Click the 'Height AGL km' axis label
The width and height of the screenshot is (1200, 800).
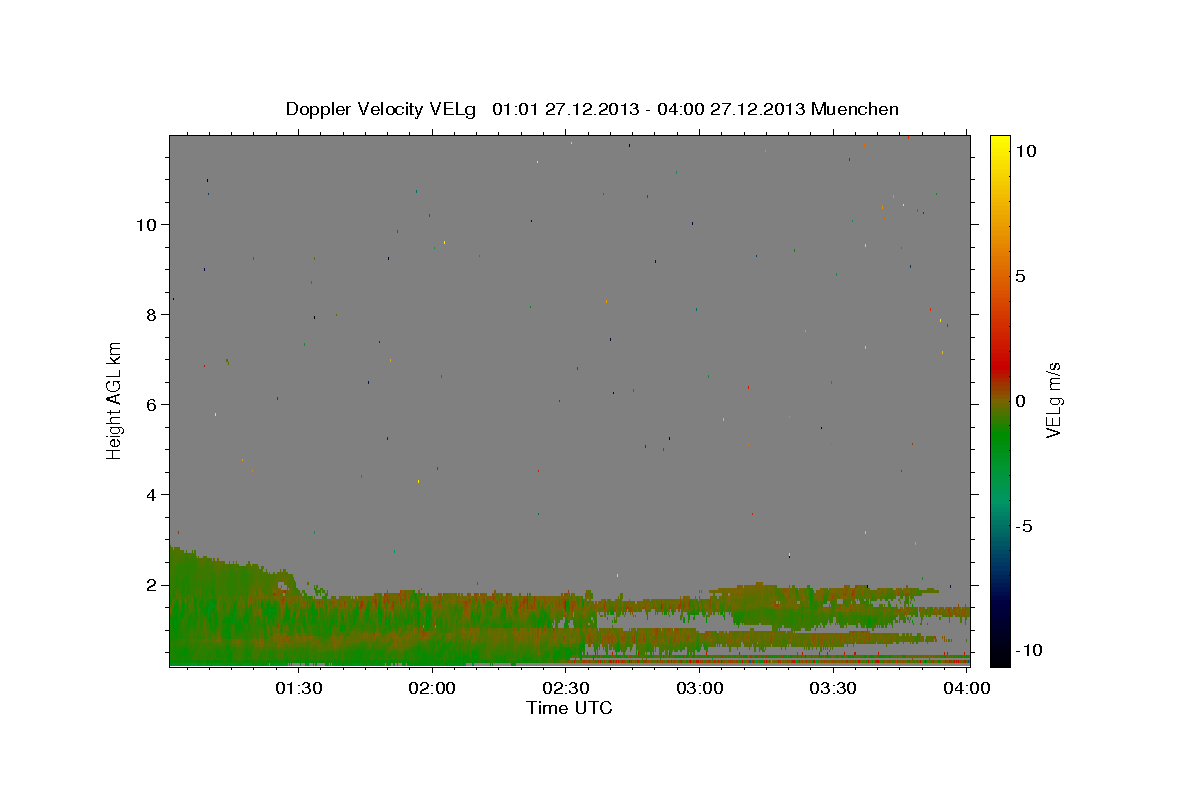coord(114,401)
